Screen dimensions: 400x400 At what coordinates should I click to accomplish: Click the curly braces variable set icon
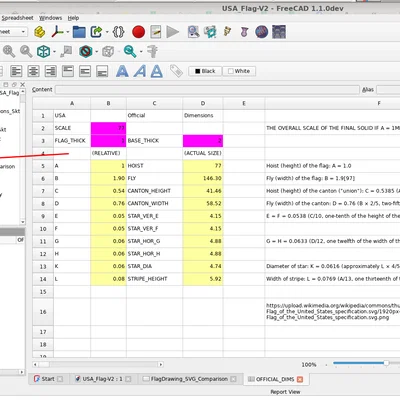(118, 32)
